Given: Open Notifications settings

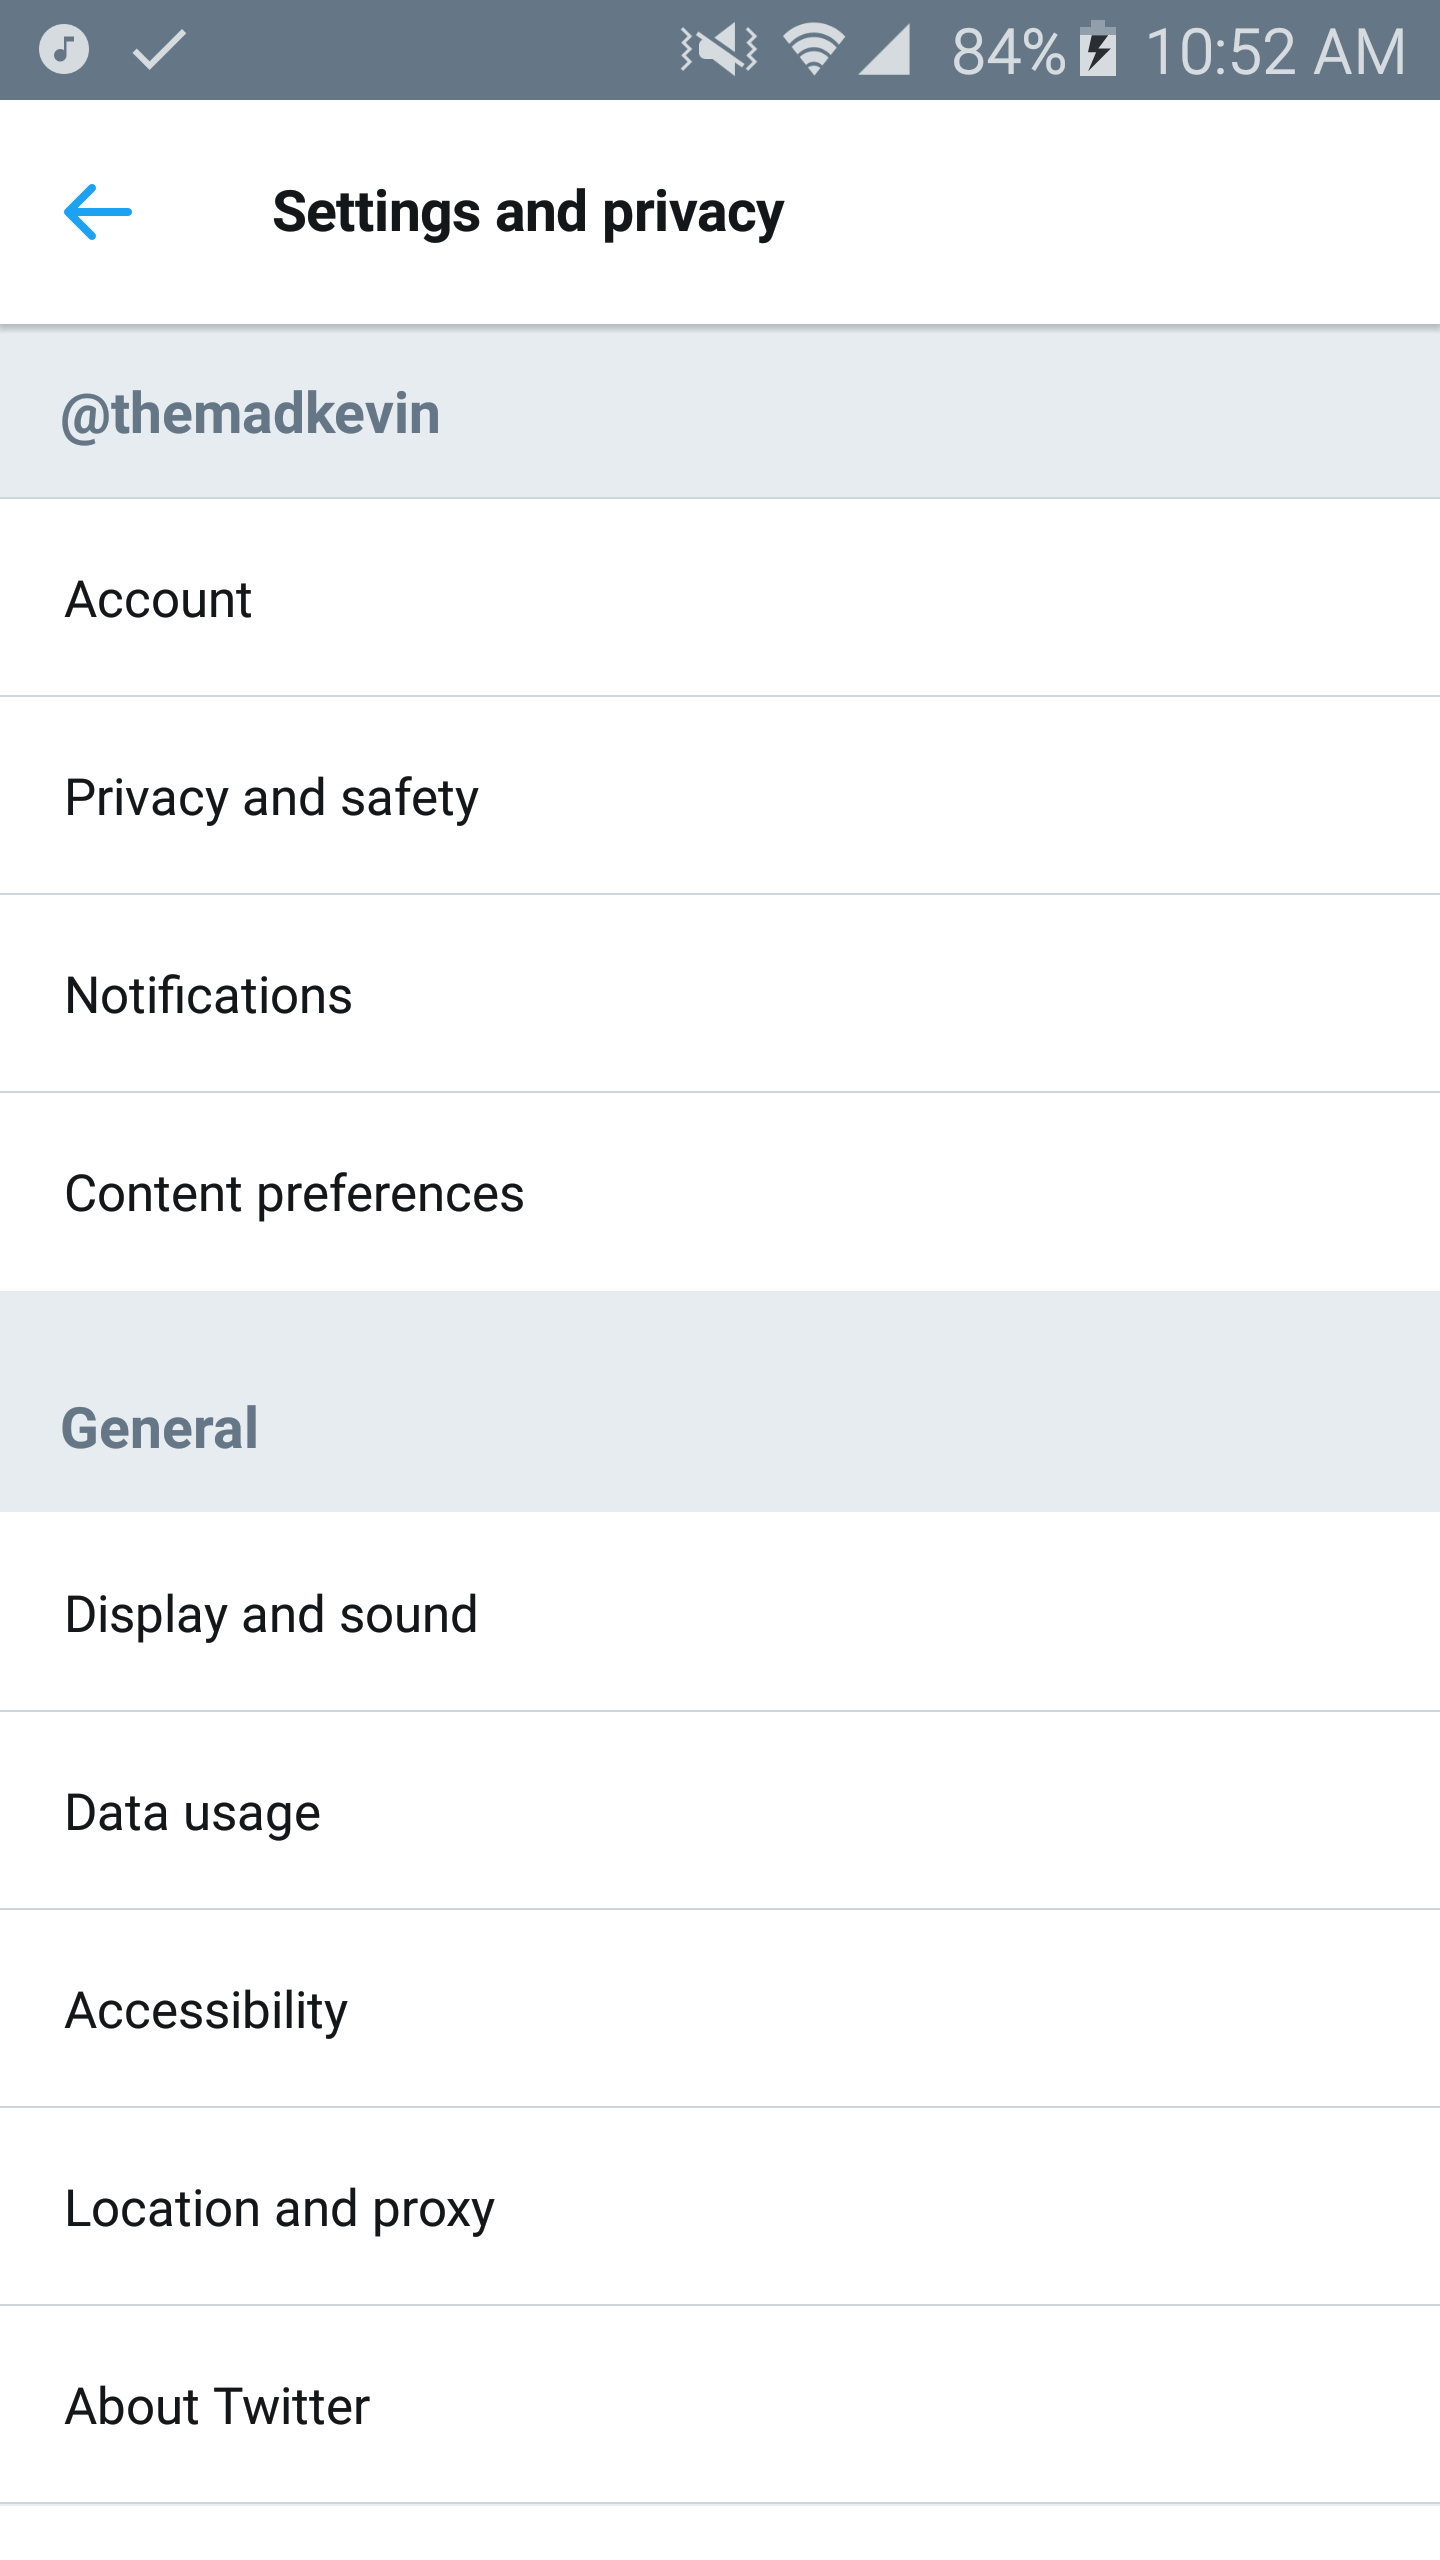Looking at the screenshot, I should click(720, 995).
